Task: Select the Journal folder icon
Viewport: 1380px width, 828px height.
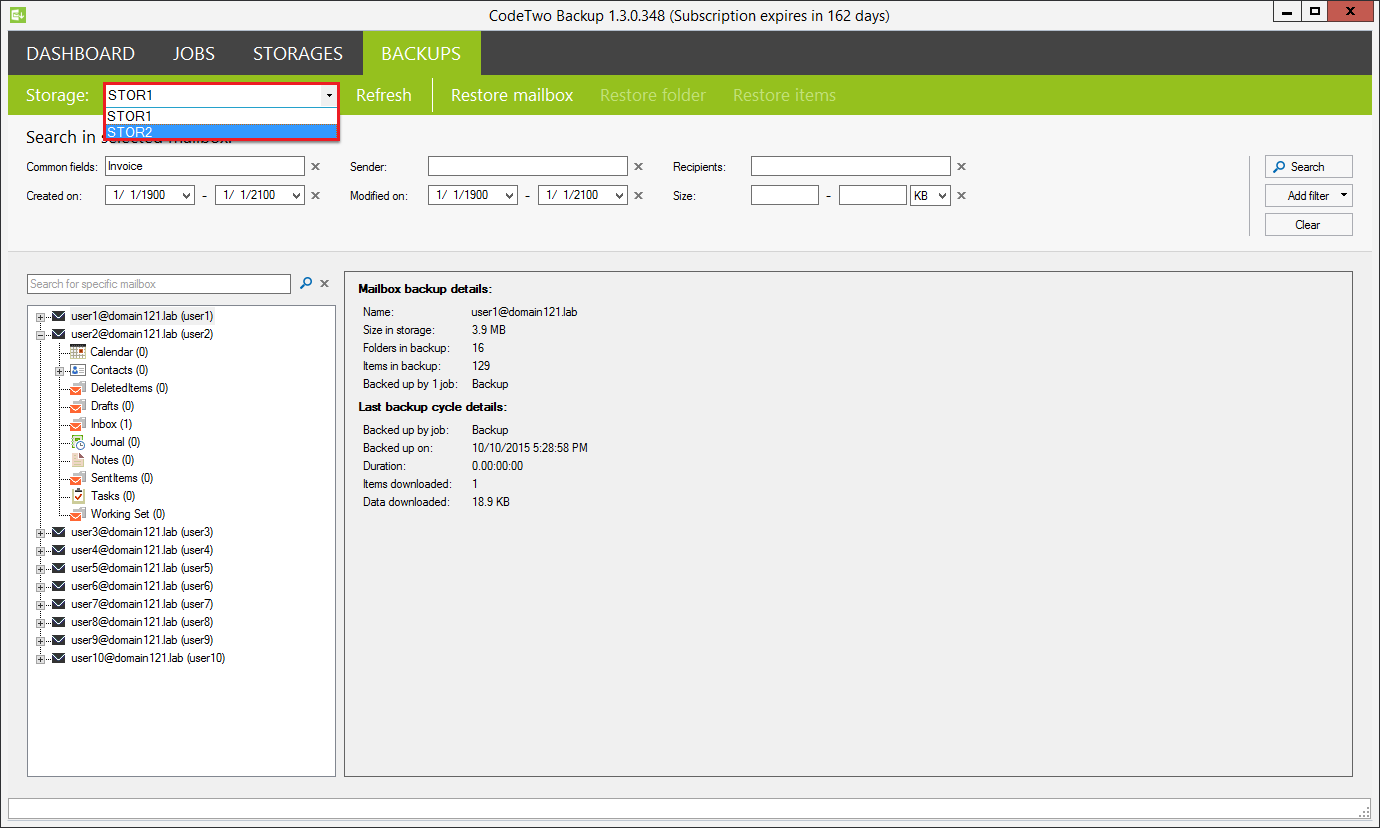Action: (76, 441)
